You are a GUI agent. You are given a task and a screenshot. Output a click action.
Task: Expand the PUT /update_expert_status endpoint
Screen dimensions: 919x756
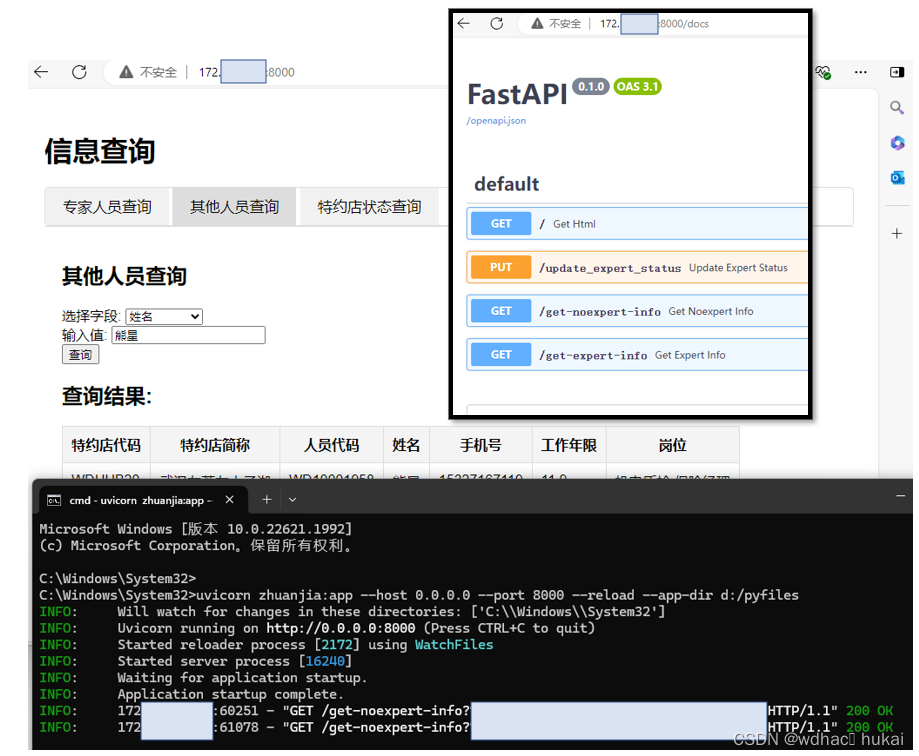click(637, 267)
